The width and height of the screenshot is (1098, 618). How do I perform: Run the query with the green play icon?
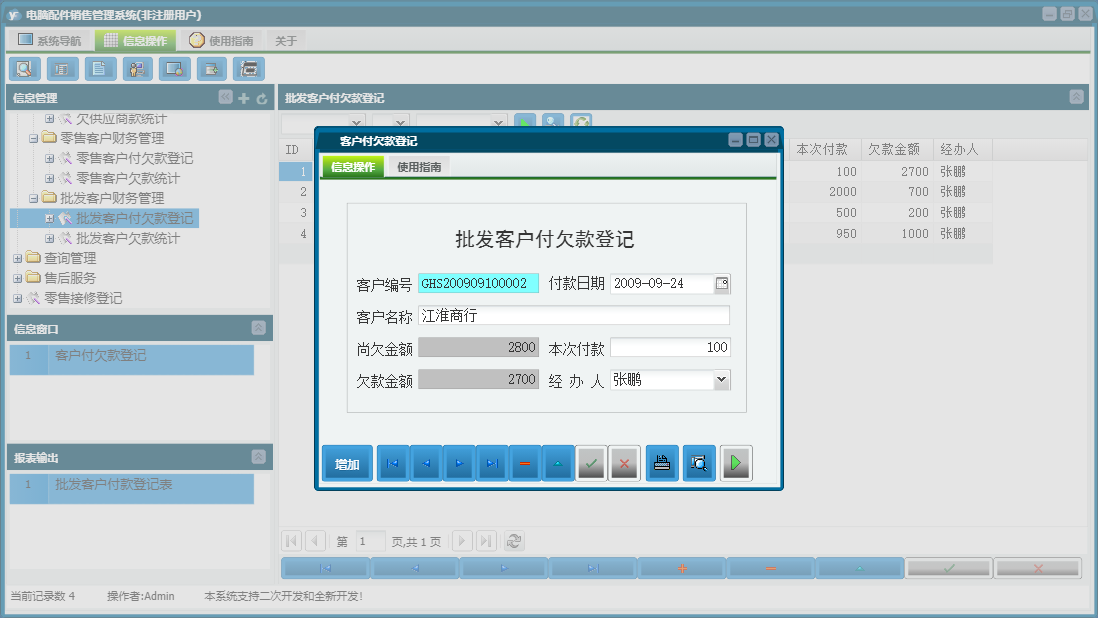pos(736,462)
